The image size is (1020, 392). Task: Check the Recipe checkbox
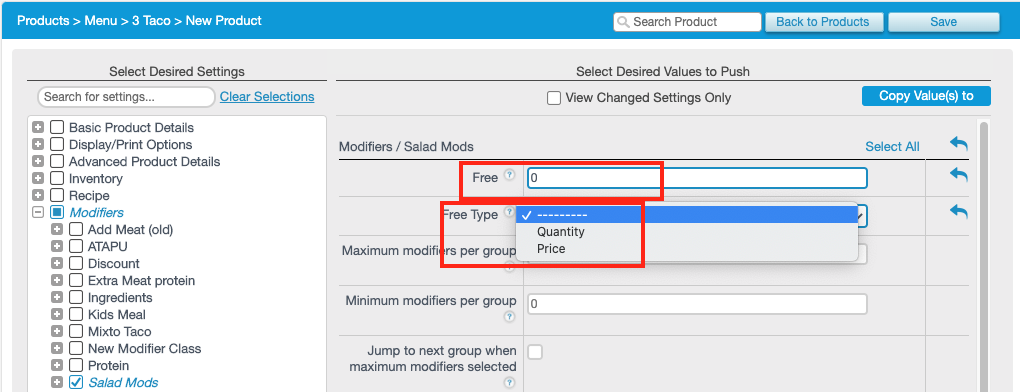tap(57, 195)
